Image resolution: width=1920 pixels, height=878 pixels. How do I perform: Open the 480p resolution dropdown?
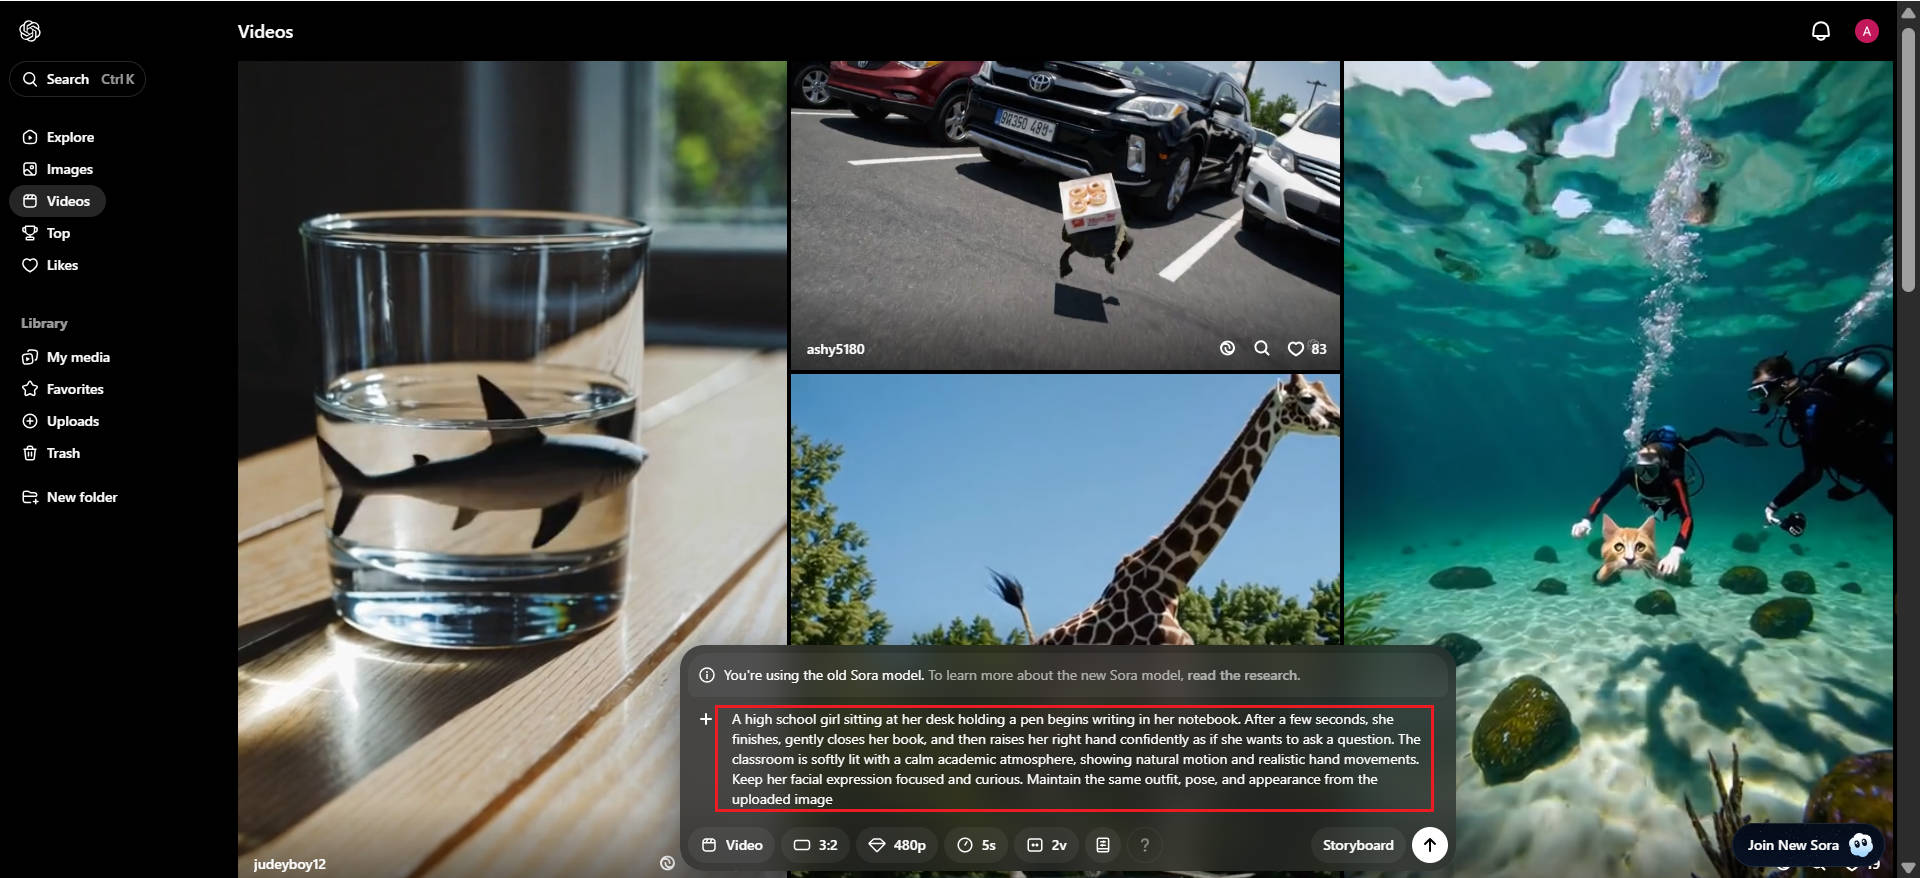[896, 845]
